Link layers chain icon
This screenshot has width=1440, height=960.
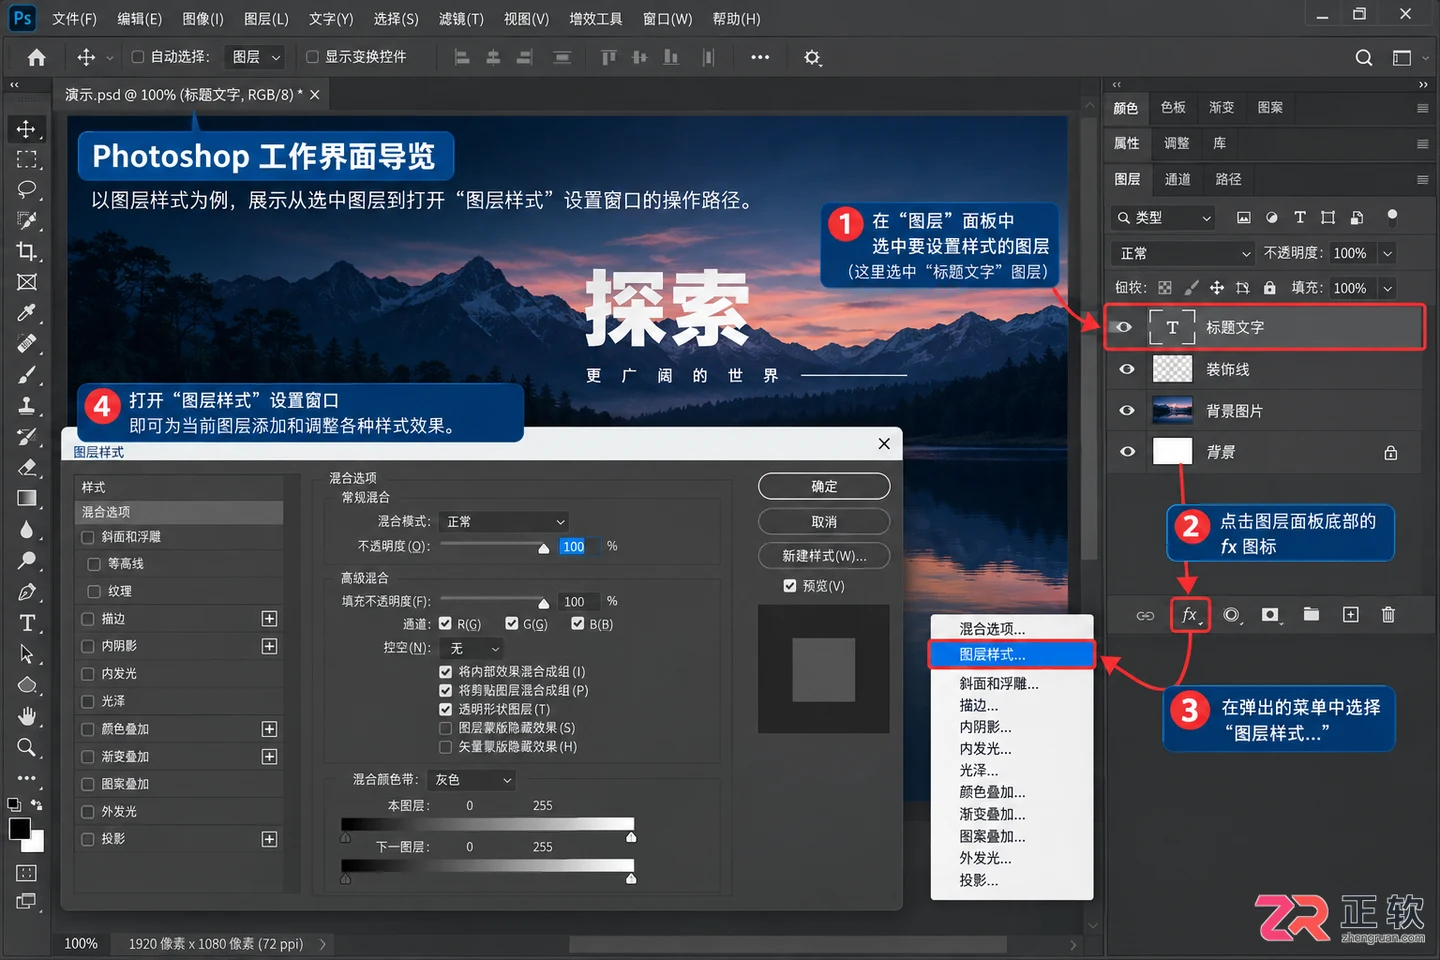[1145, 615]
